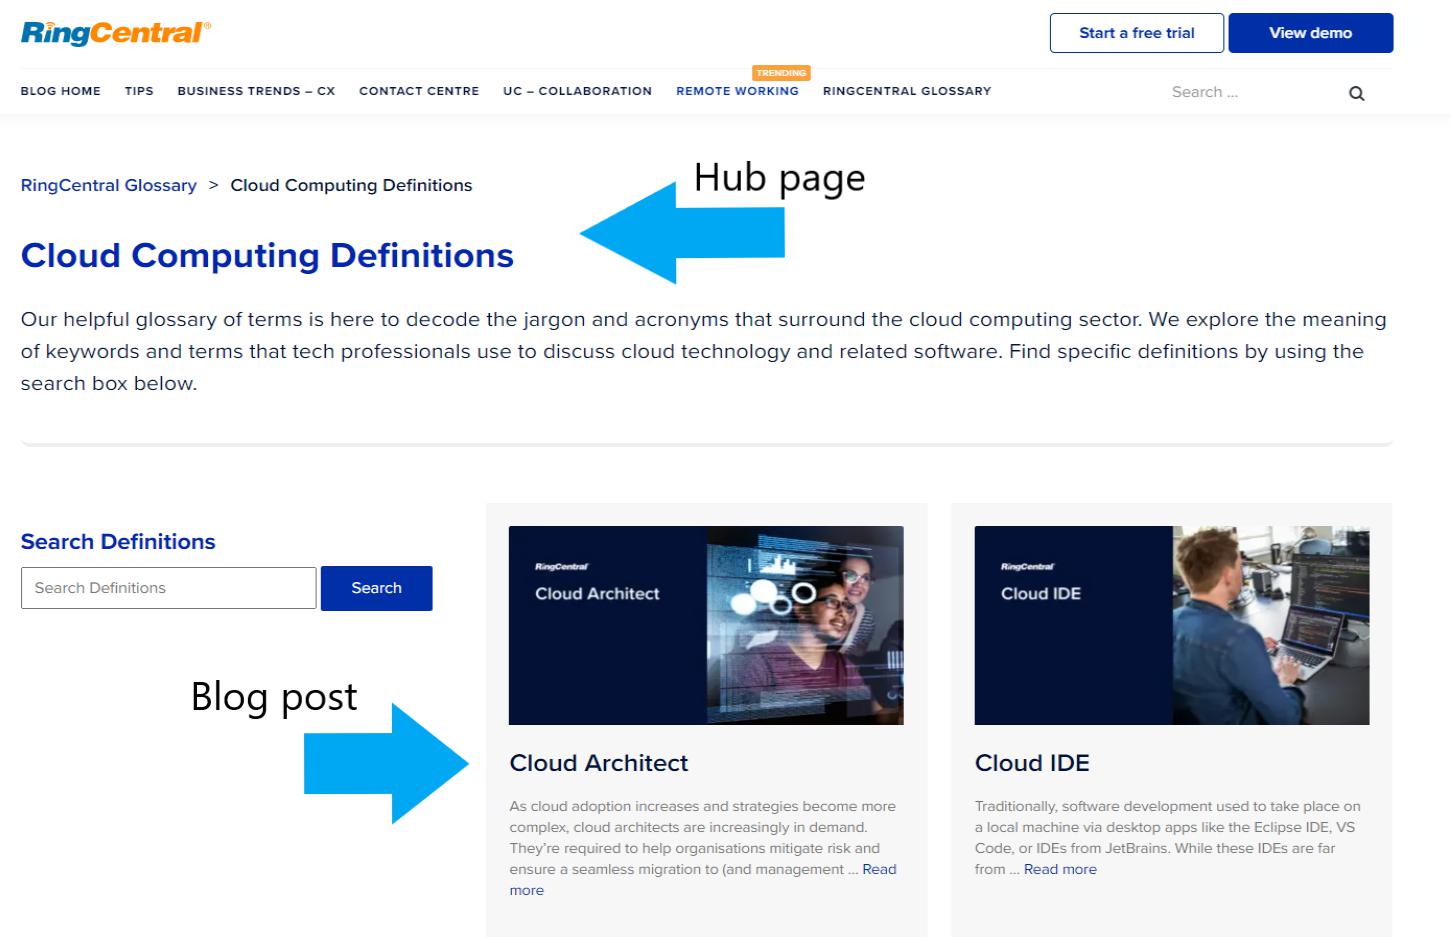Switch to the CONTACT CENTRE section
1451x937 pixels.
coord(418,91)
